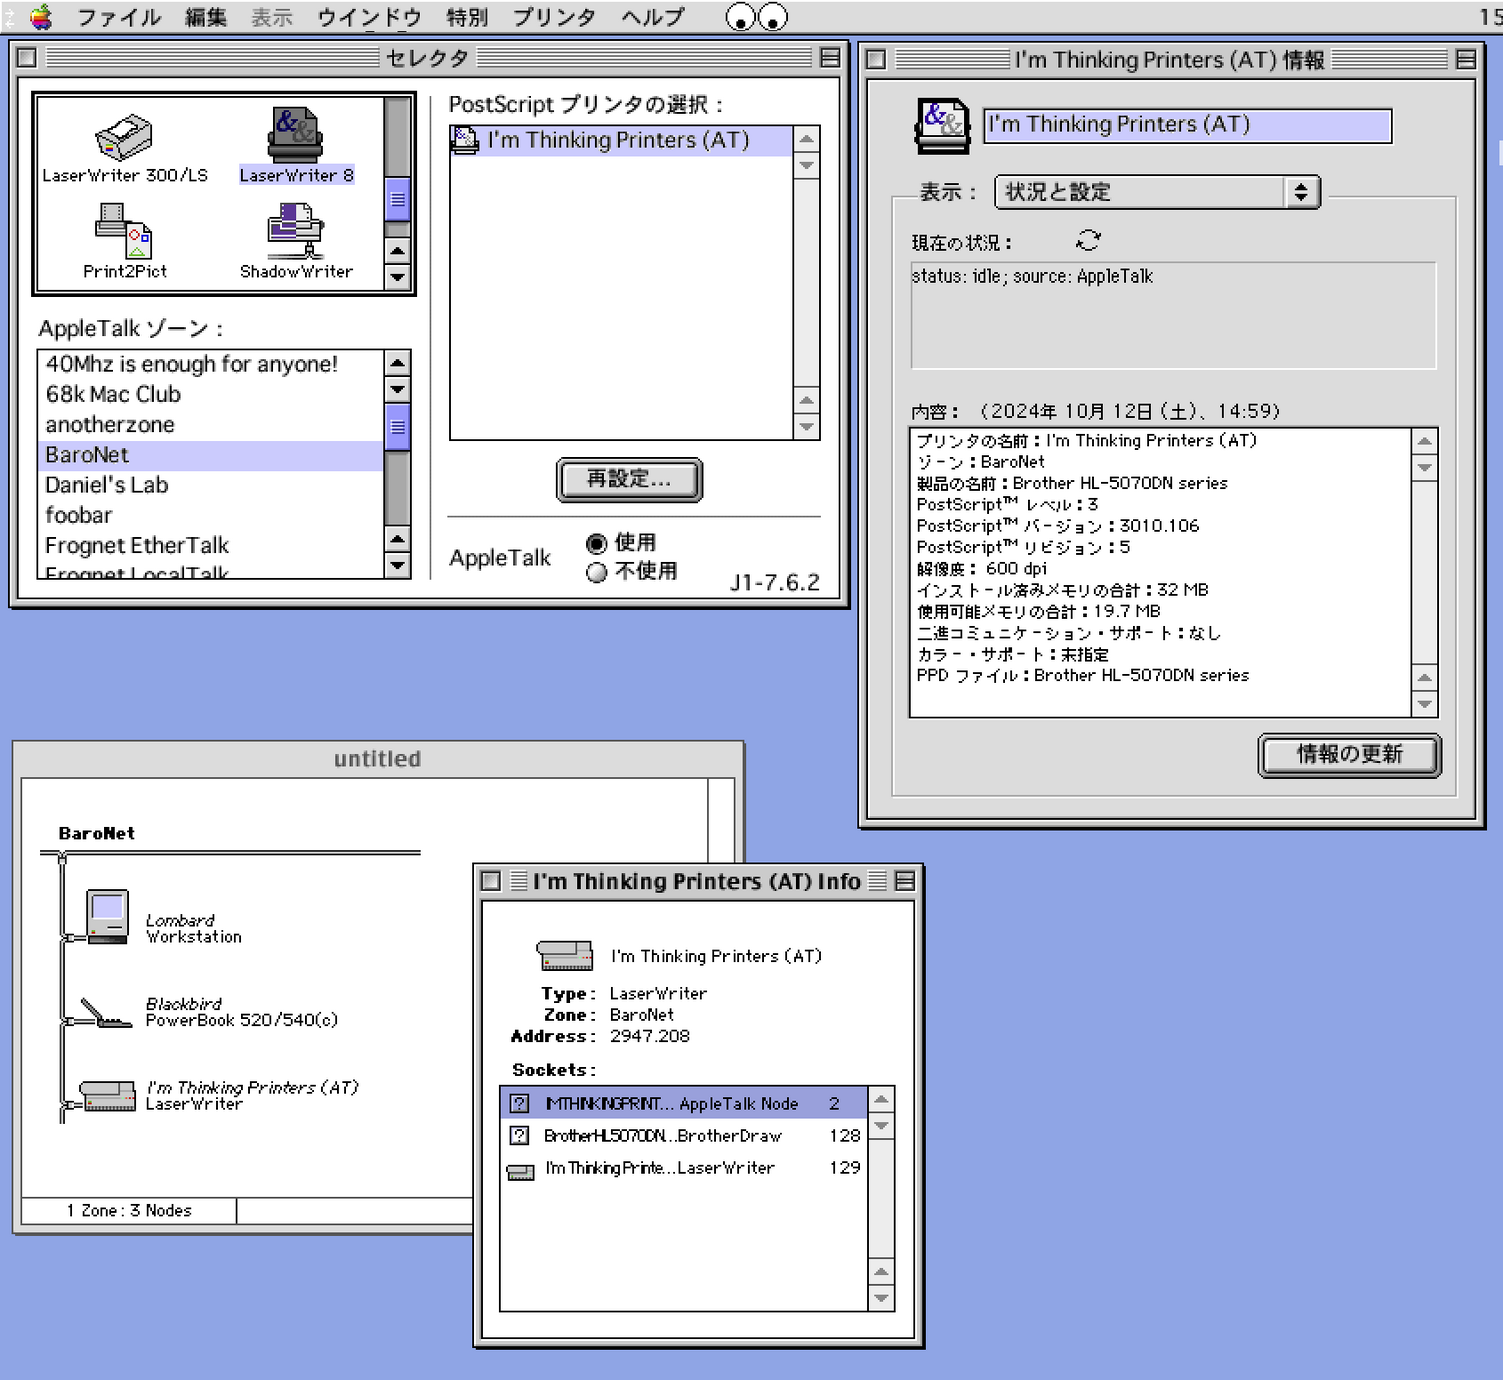Image resolution: width=1503 pixels, height=1380 pixels.
Task: Enable AppleTalk 使用 radio button
Action: click(597, 543)
